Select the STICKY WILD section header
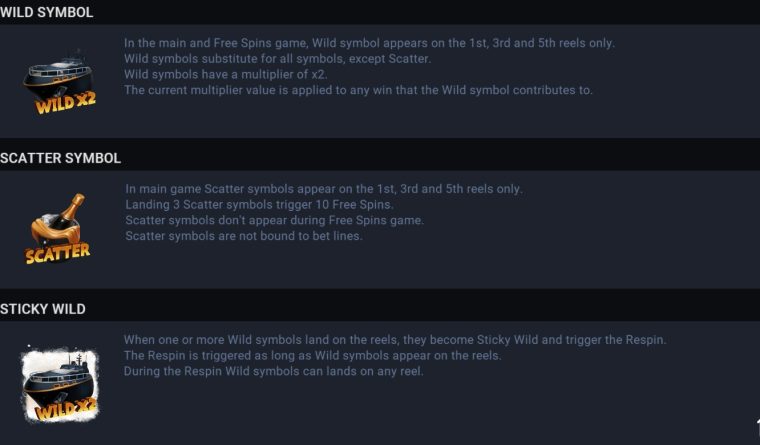The height and width of the screenshot is (445, 760). point(43,309)
